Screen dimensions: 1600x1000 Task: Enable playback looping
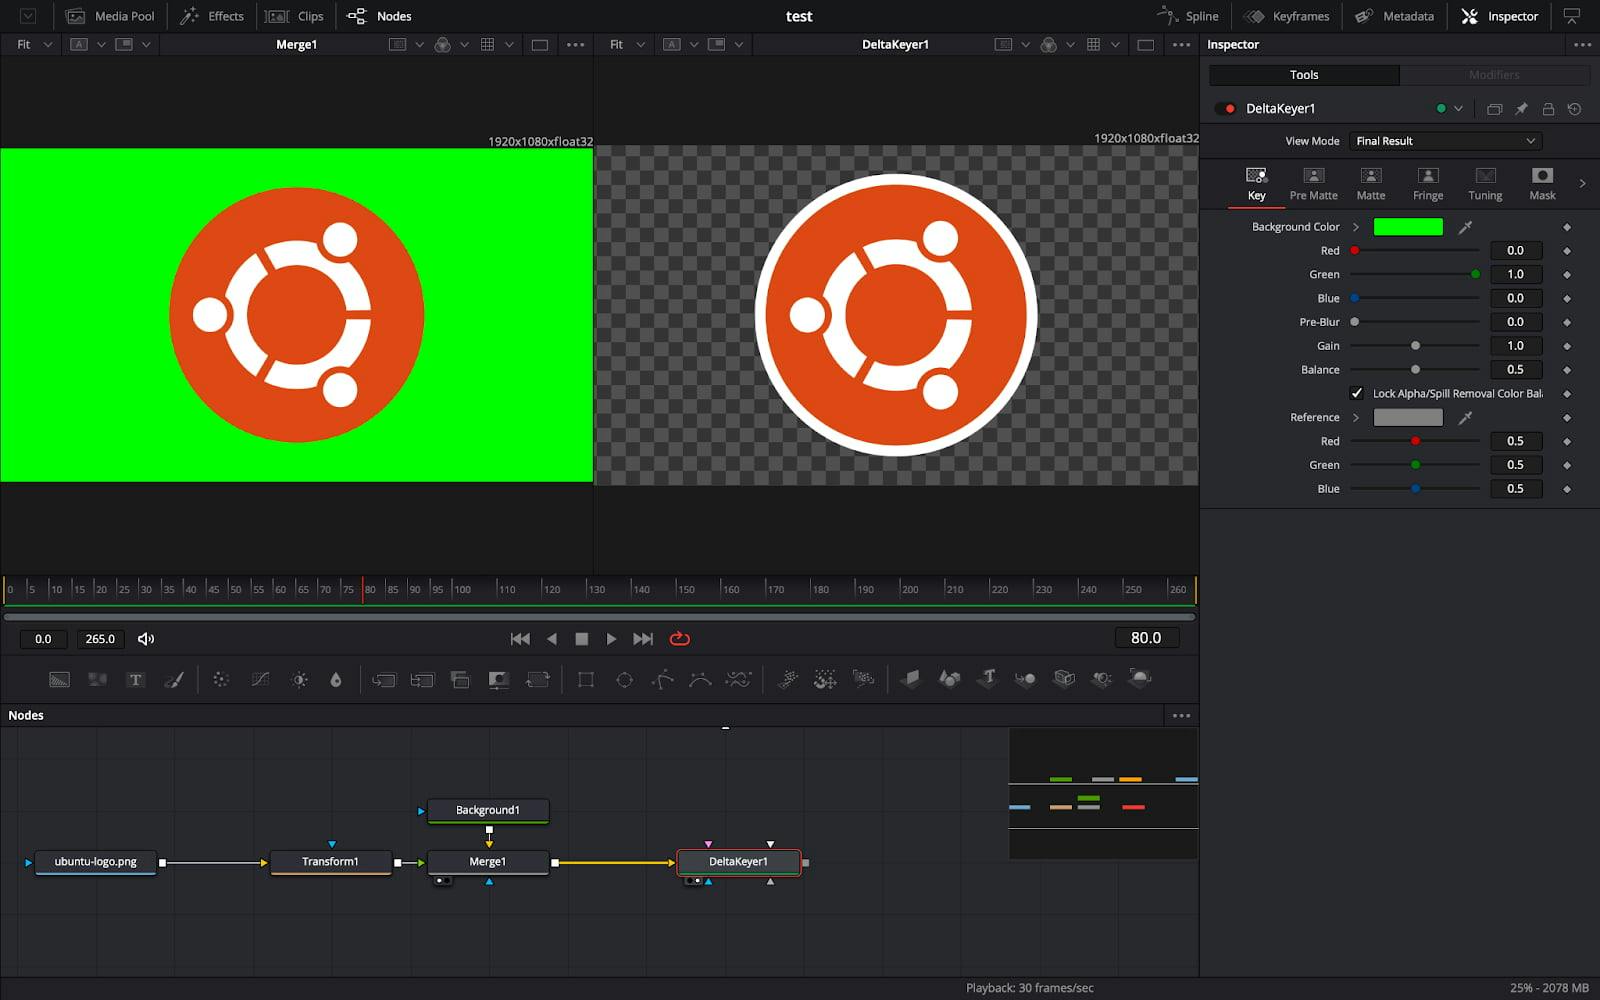click(680, 638)
